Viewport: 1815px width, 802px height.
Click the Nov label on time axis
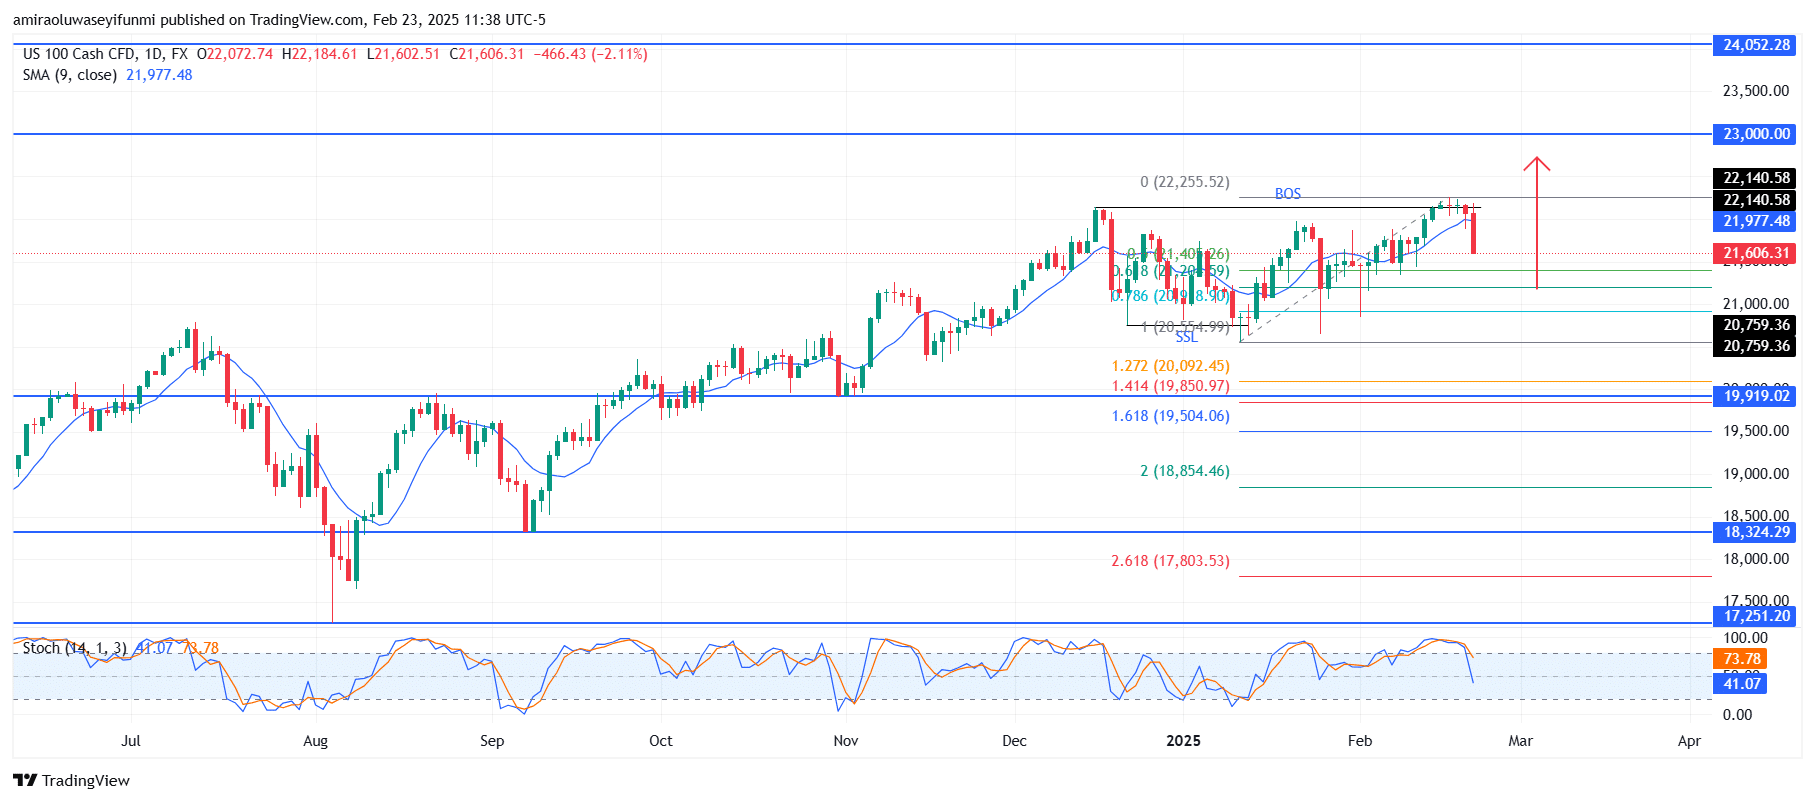coord(846,741)
